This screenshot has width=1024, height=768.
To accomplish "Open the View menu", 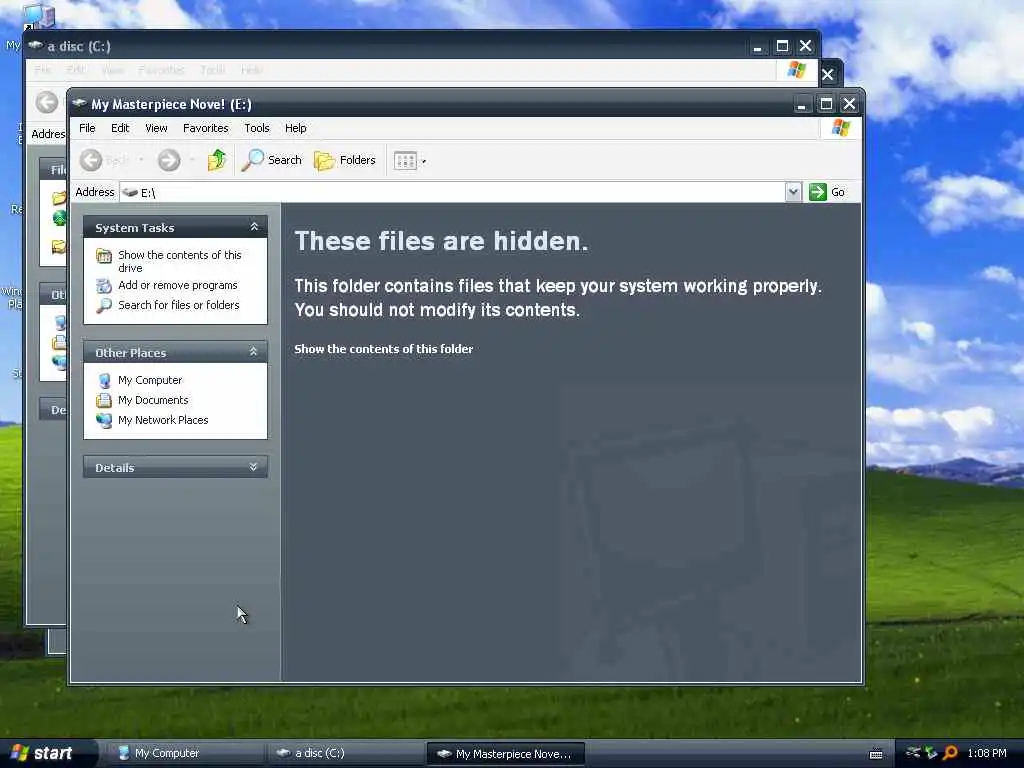I will tap(156, 128).
